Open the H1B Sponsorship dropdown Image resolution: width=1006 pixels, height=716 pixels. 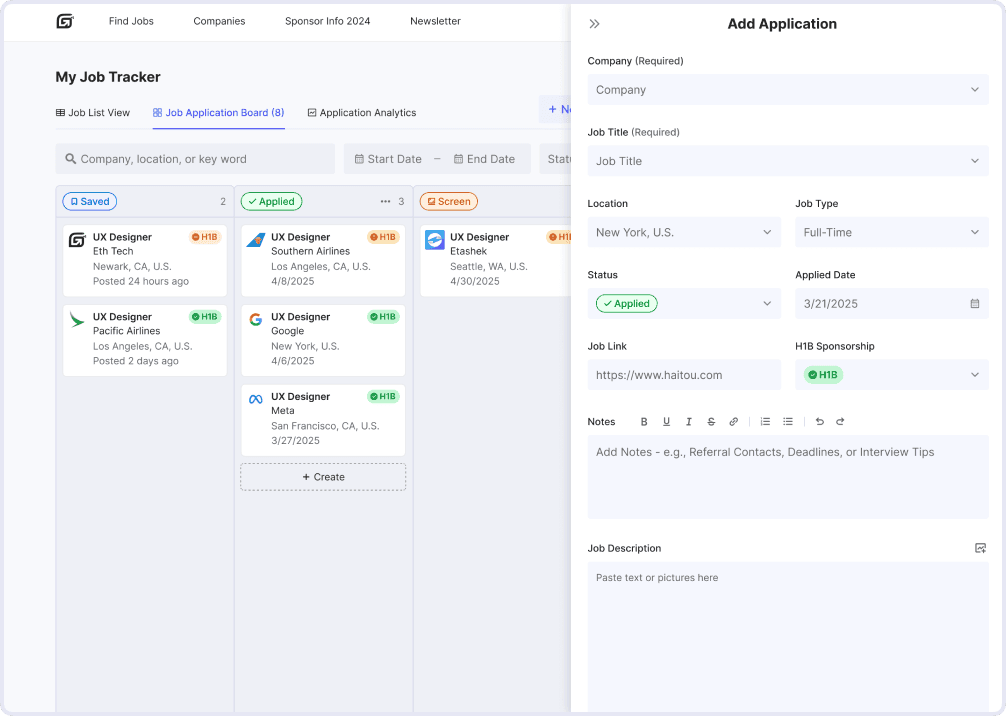point(892,375)
